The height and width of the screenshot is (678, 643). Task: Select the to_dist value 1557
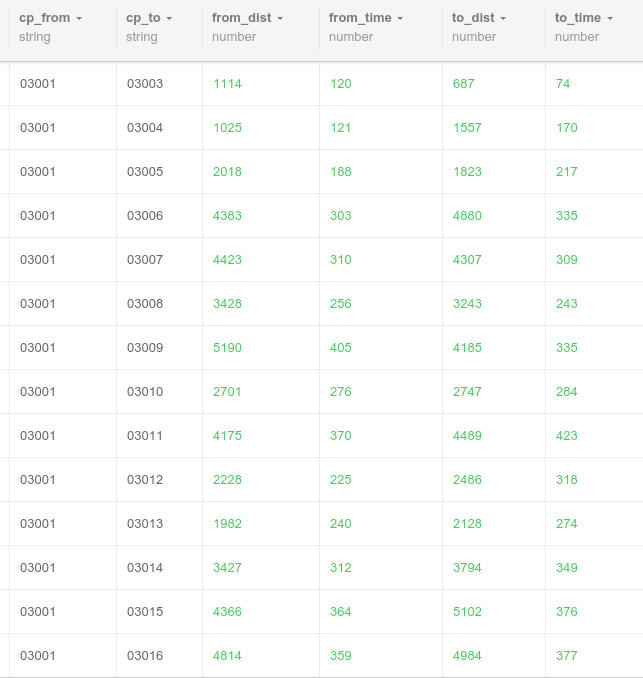(467, 128)
